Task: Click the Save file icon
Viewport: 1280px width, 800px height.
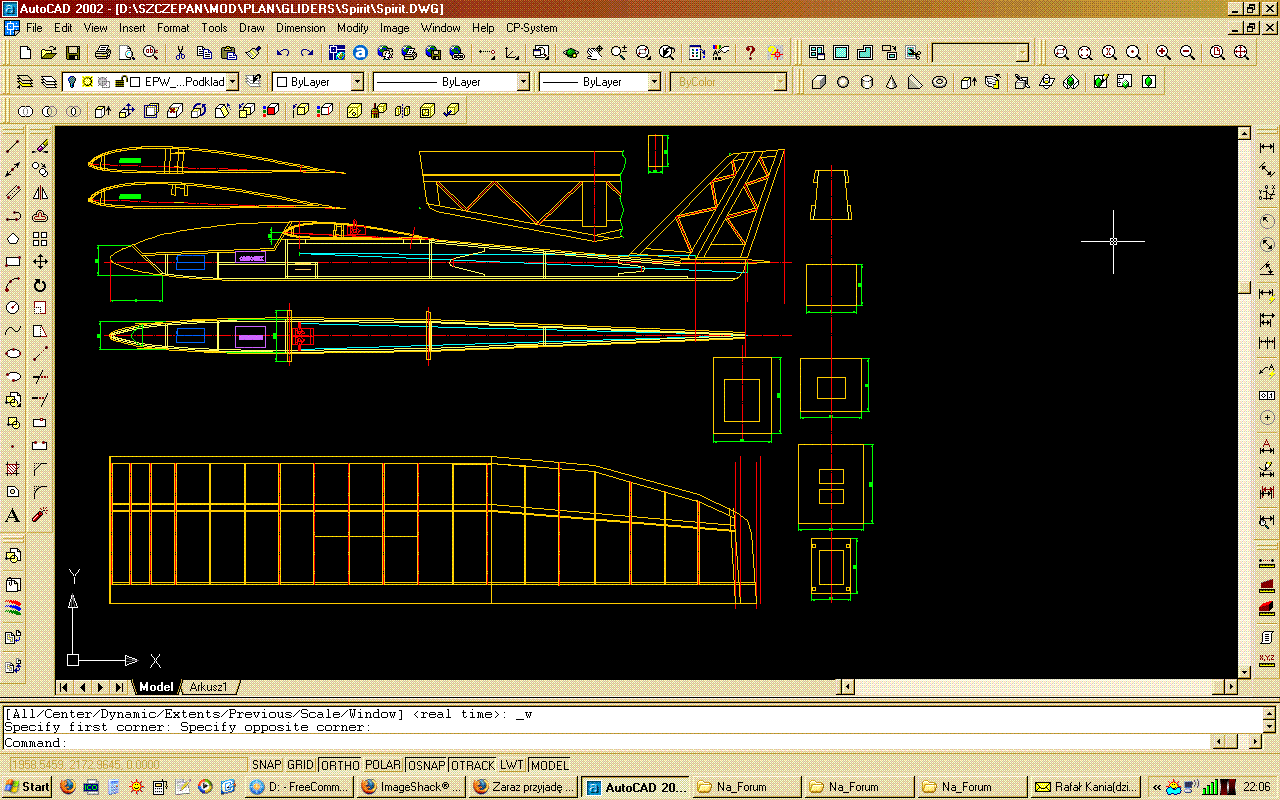Action: [x=73, y=53]
